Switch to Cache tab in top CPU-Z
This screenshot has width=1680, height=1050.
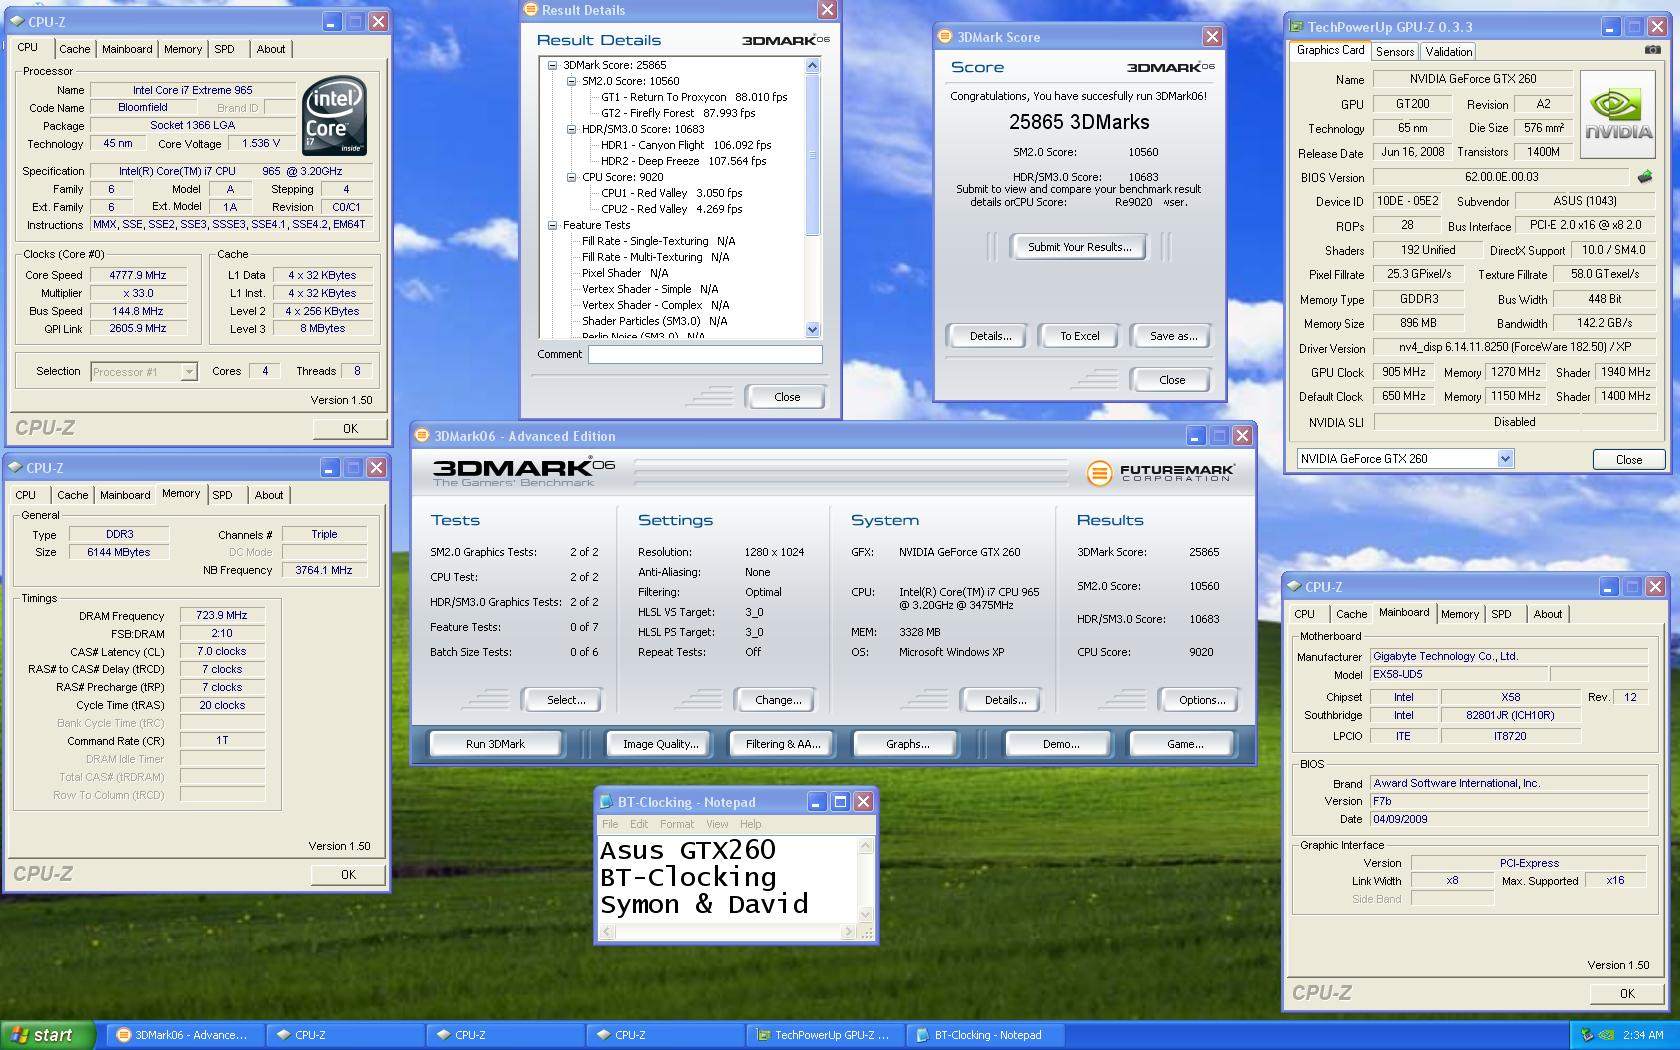pos(74,49)
